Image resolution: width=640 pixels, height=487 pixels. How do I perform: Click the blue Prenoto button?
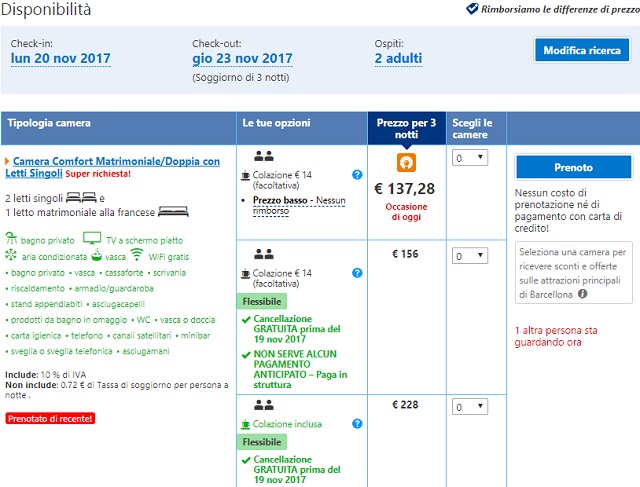(573, 167)
